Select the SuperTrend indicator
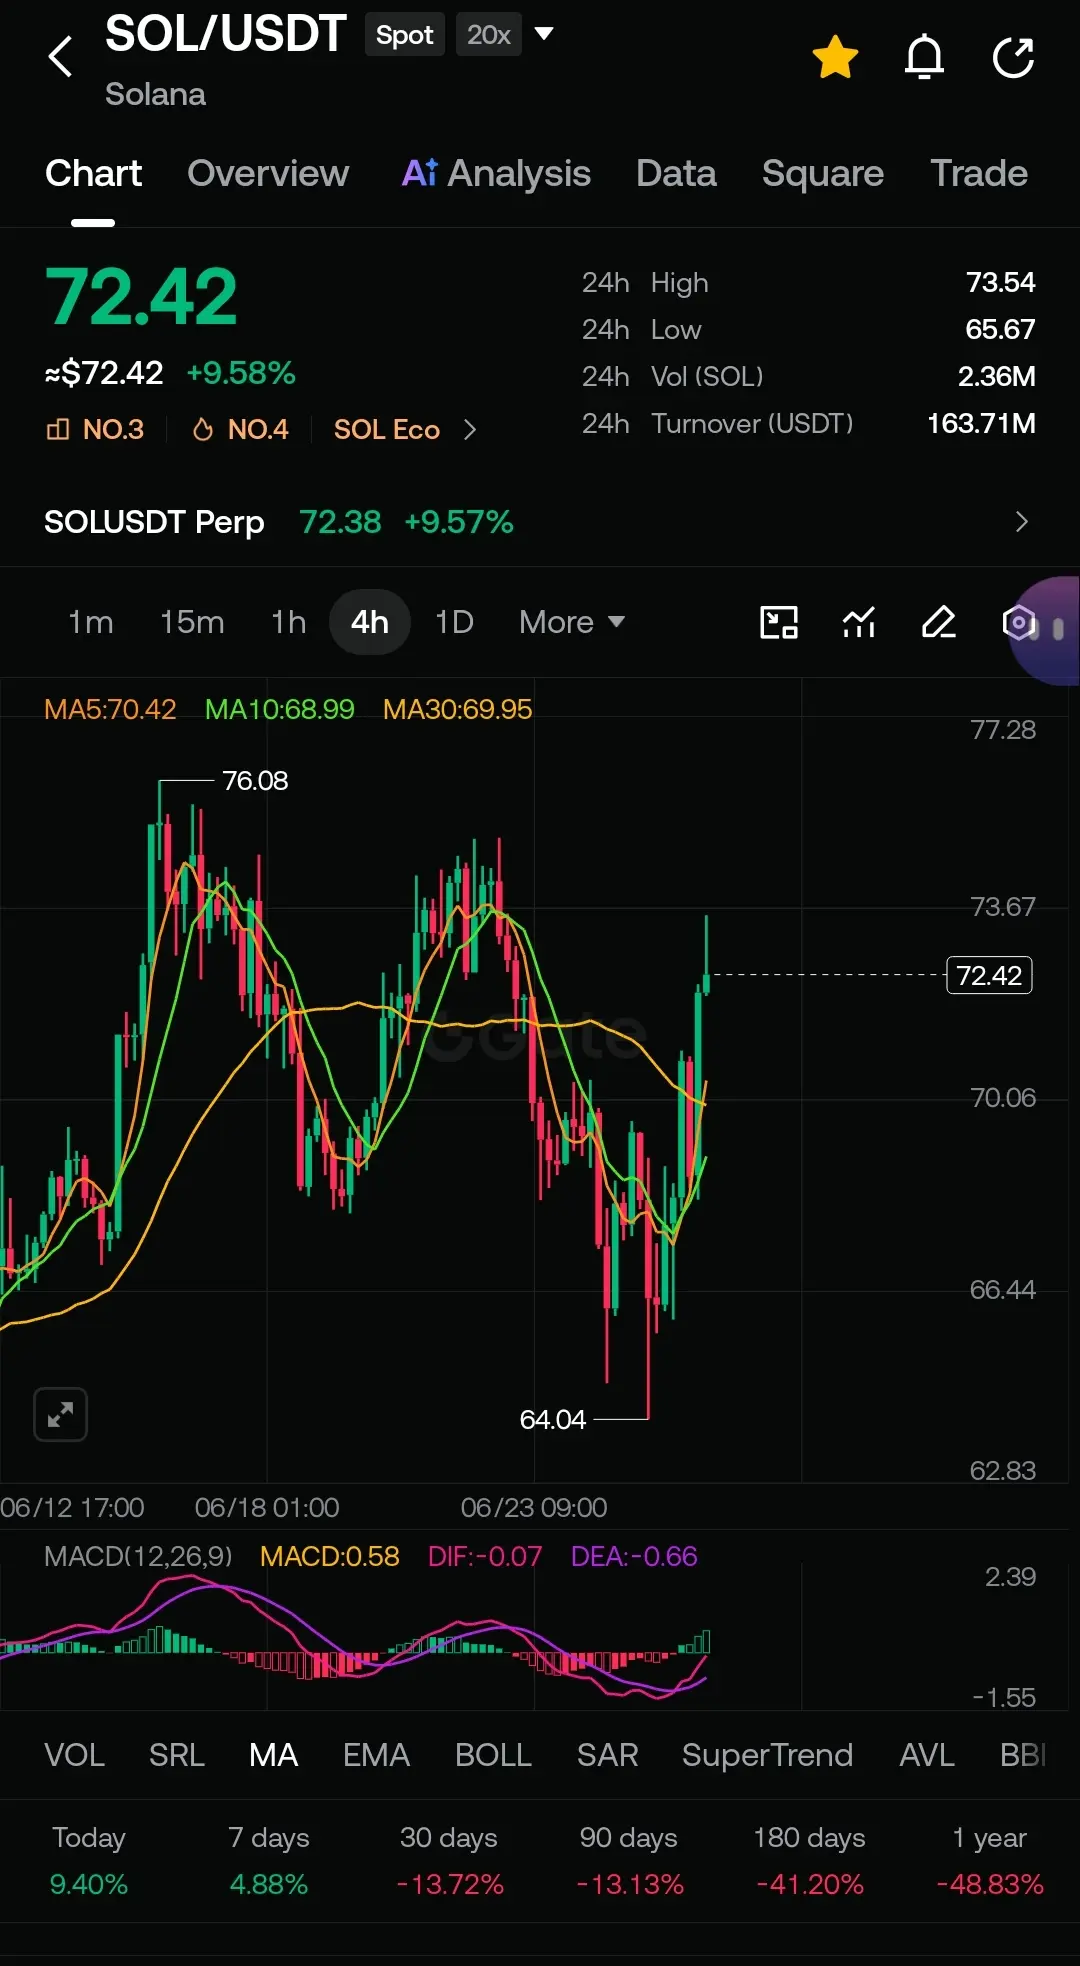 coord(768,1755)
